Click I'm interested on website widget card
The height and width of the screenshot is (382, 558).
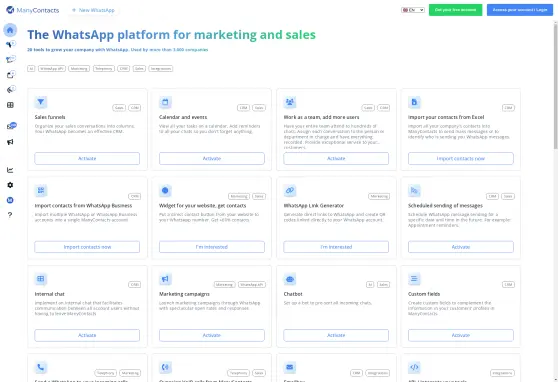[212, 247]
